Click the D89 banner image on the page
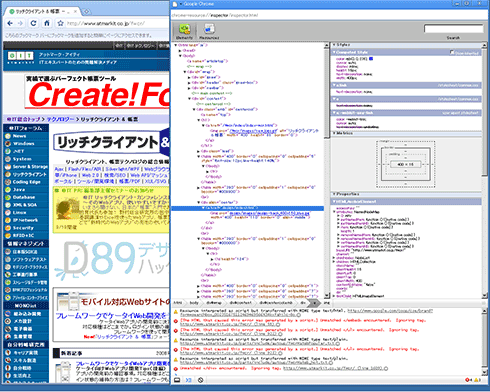The image size is (490, 392). (111, 259)
